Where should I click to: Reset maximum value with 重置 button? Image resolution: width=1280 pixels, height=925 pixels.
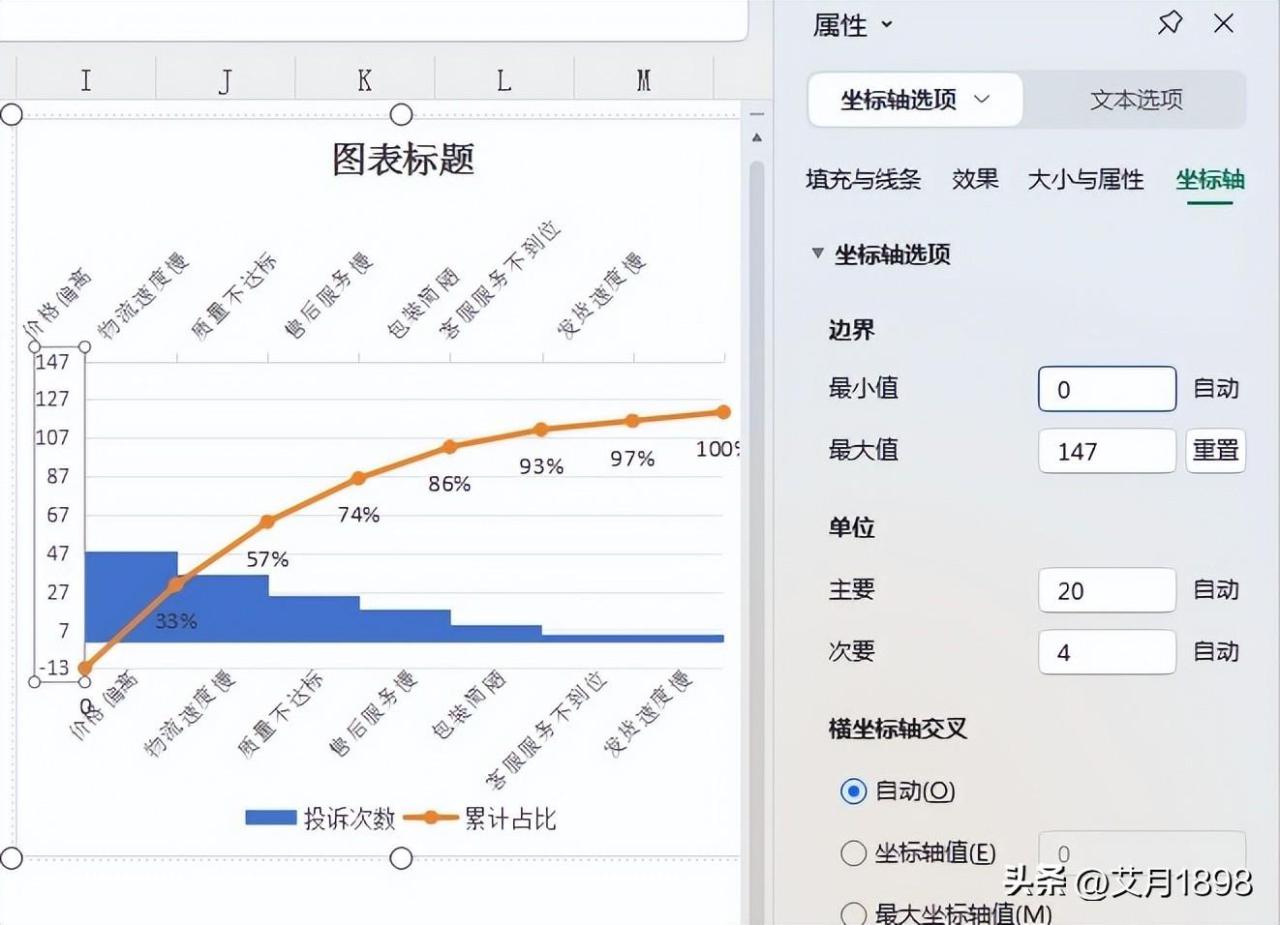1216,451
